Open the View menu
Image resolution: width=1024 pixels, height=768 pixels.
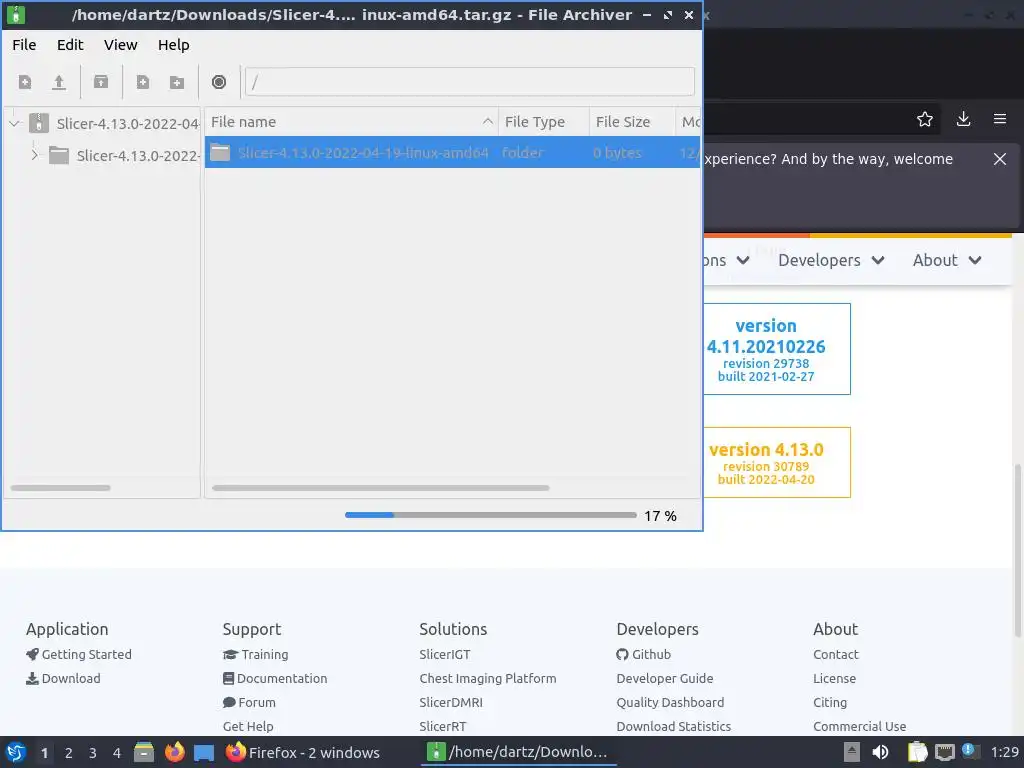121,44
